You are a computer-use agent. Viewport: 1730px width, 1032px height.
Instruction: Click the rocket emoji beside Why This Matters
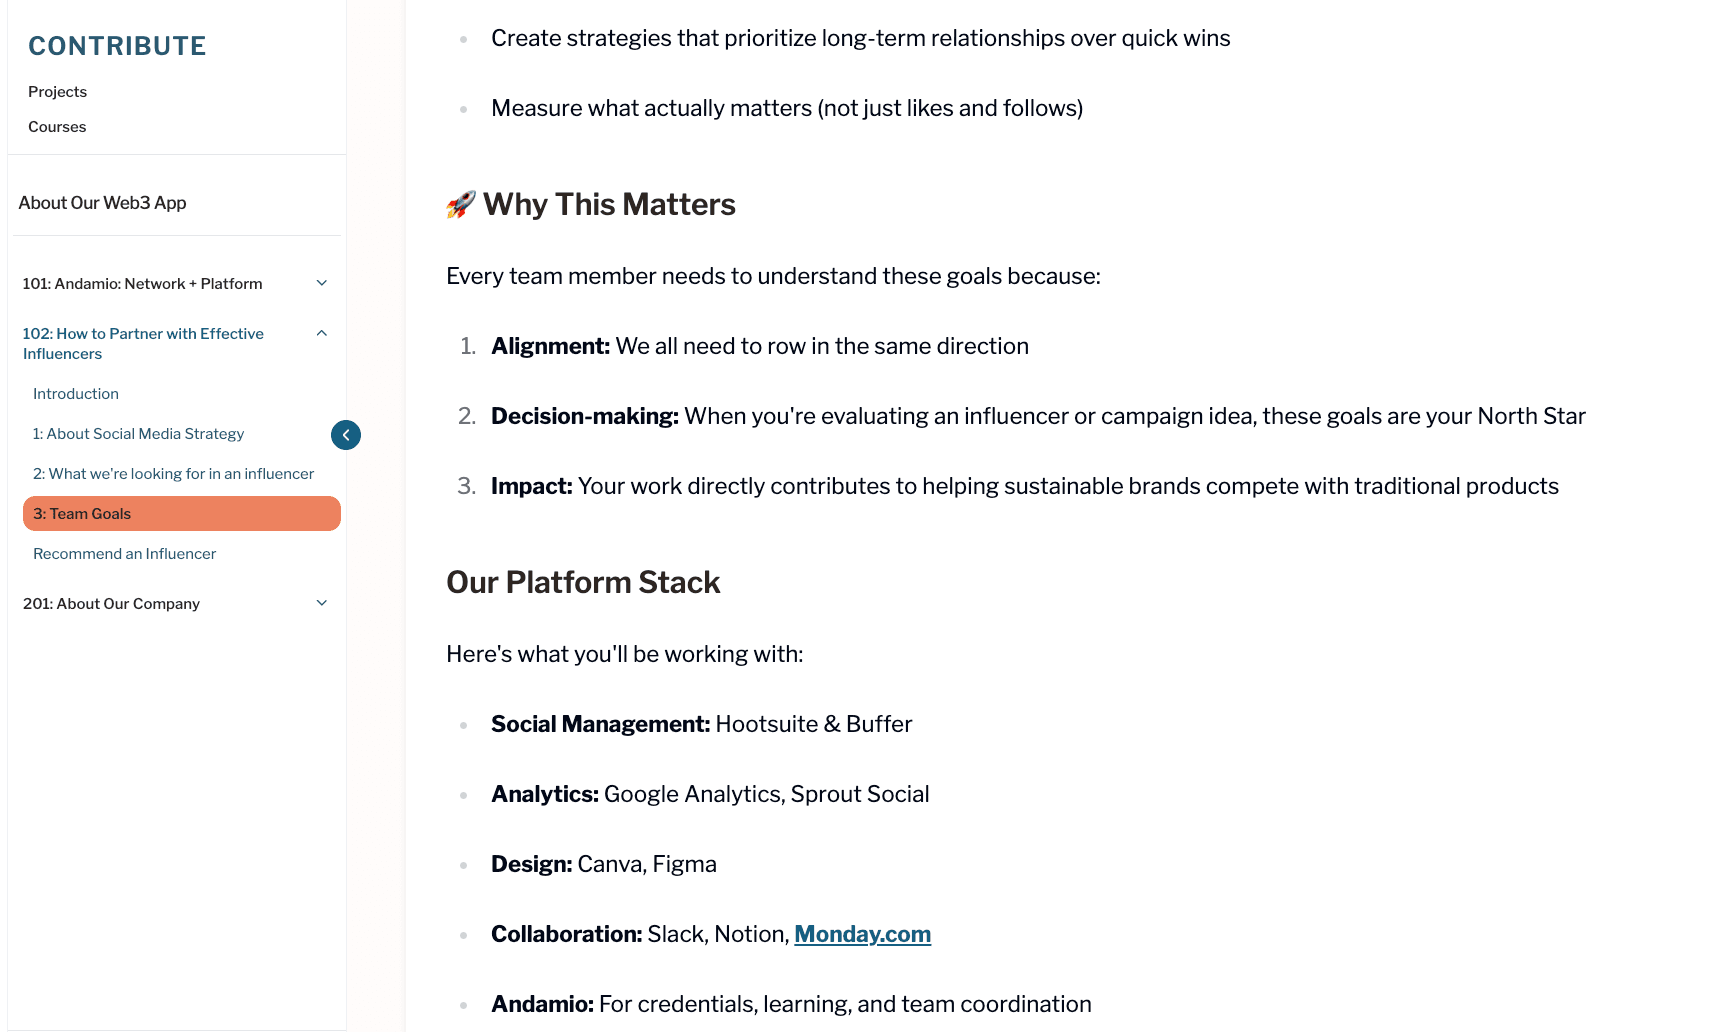[461, 205]
